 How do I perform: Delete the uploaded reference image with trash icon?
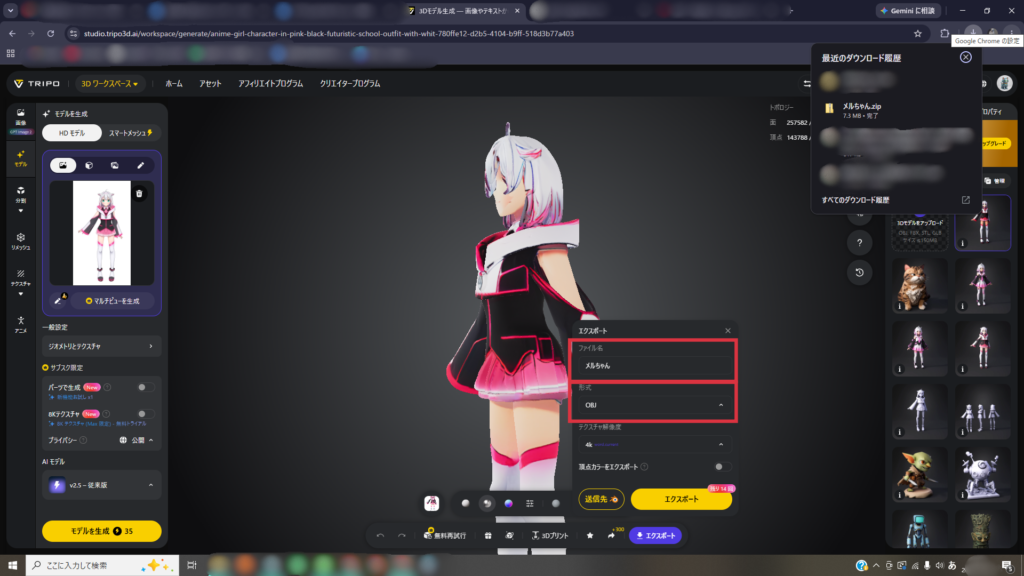[x=139, y=193]
